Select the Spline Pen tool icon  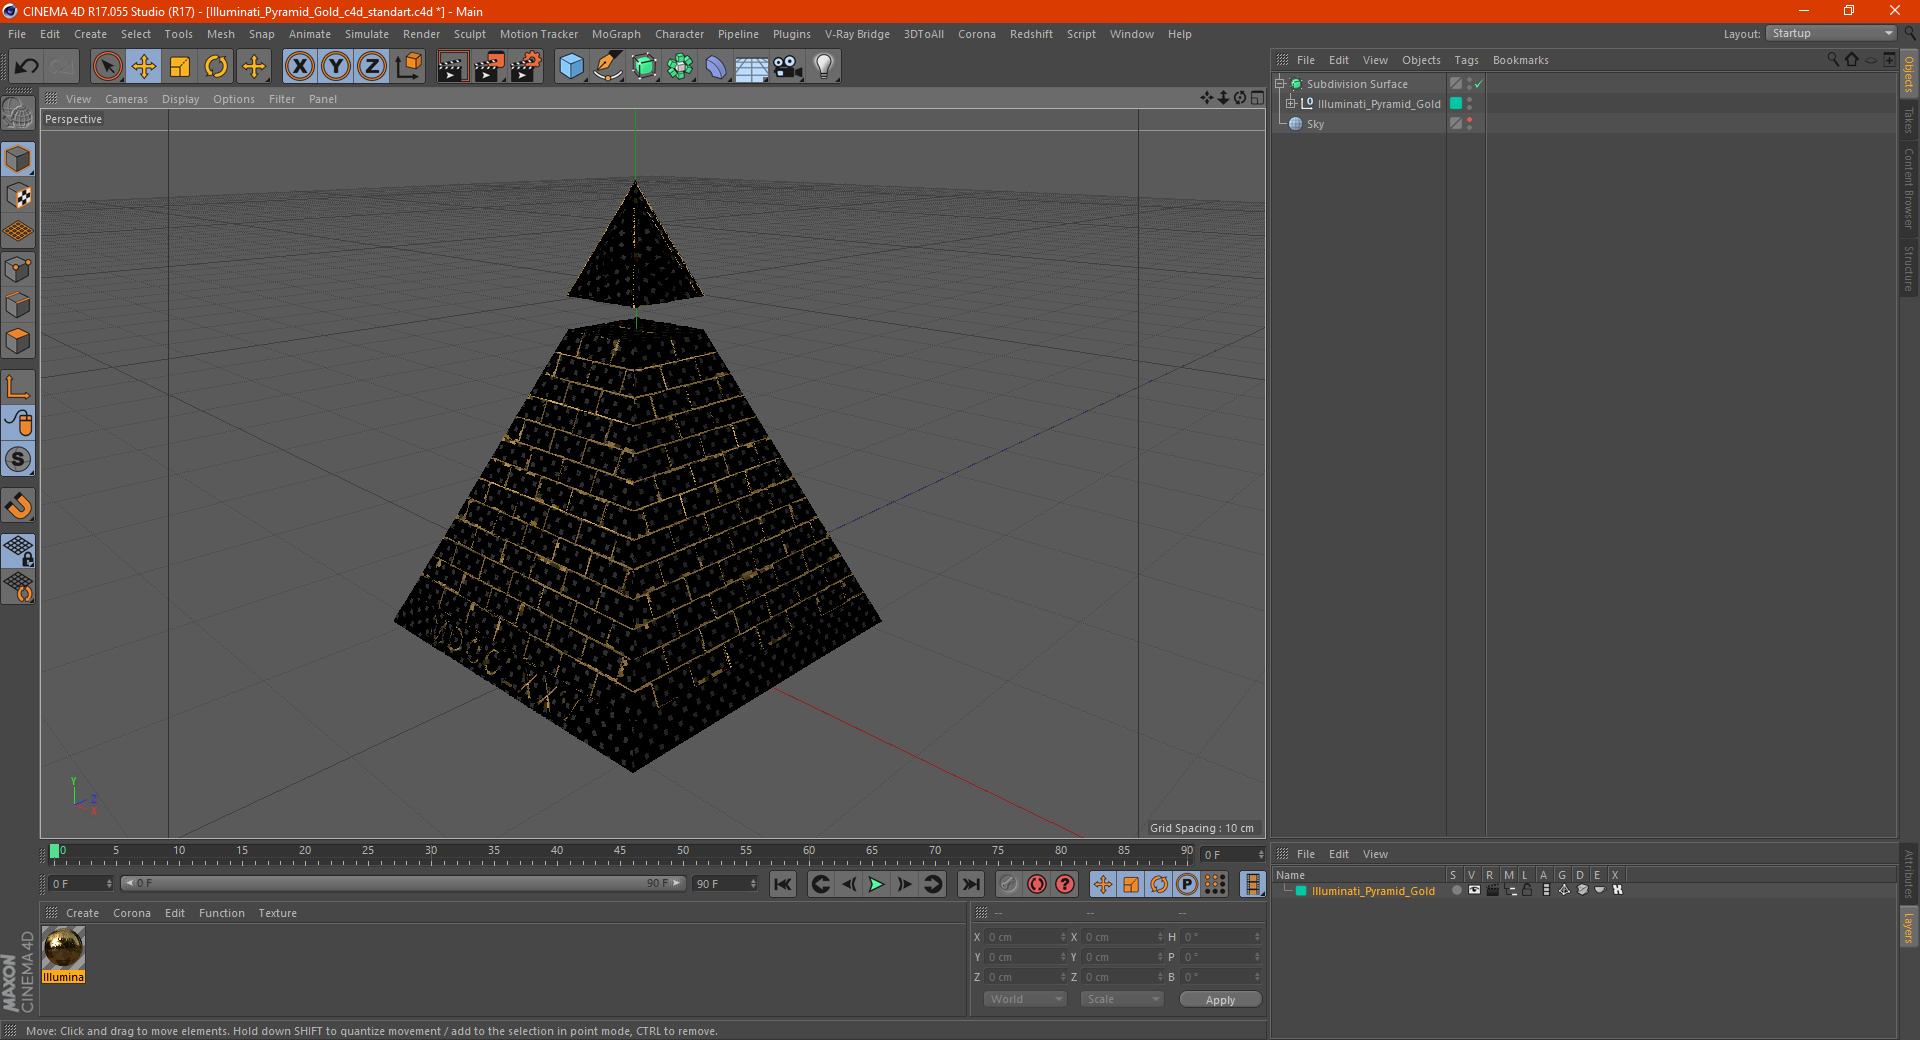click(607, 67)
